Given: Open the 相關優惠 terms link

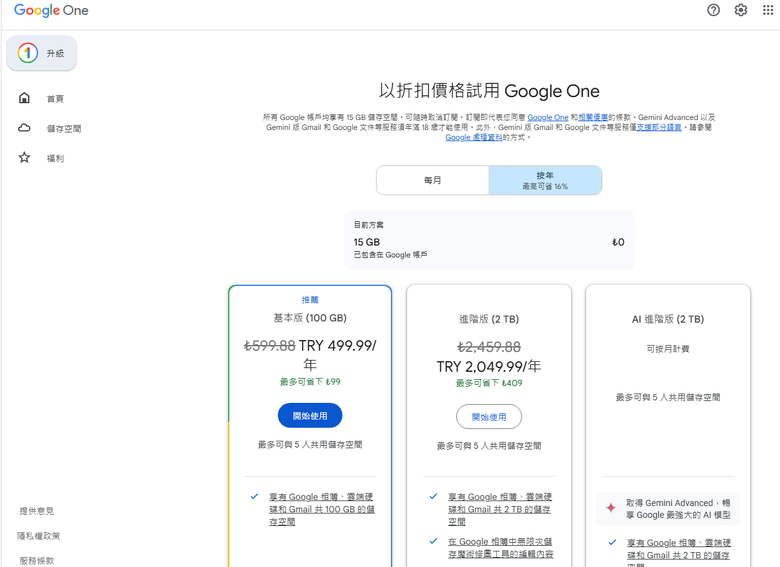Looking at the screenshot, I should tap(593, 117).
